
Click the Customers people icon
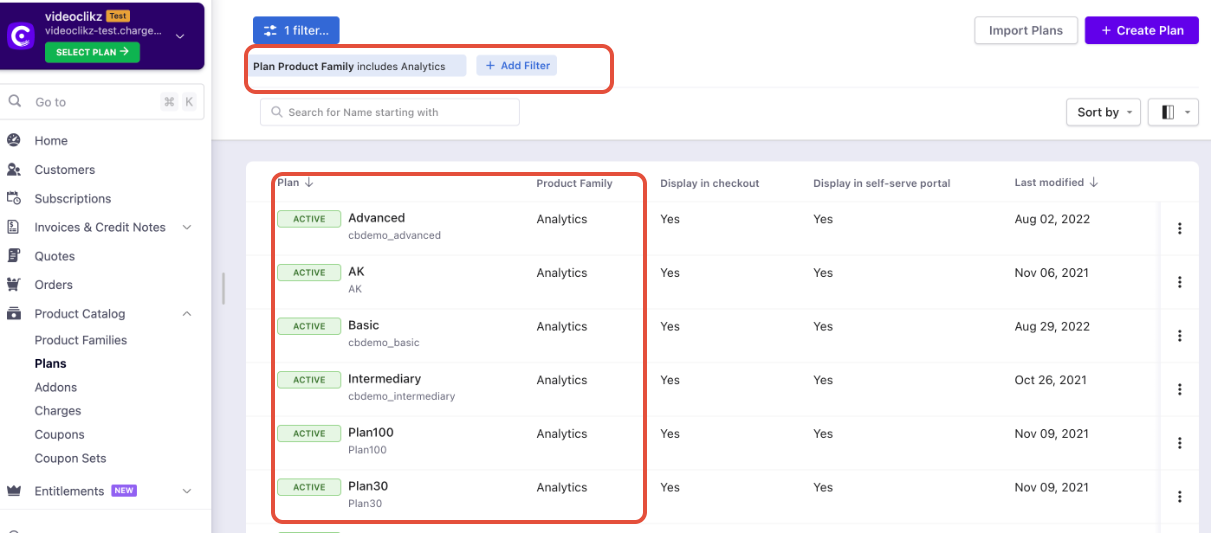pos(14,170)
